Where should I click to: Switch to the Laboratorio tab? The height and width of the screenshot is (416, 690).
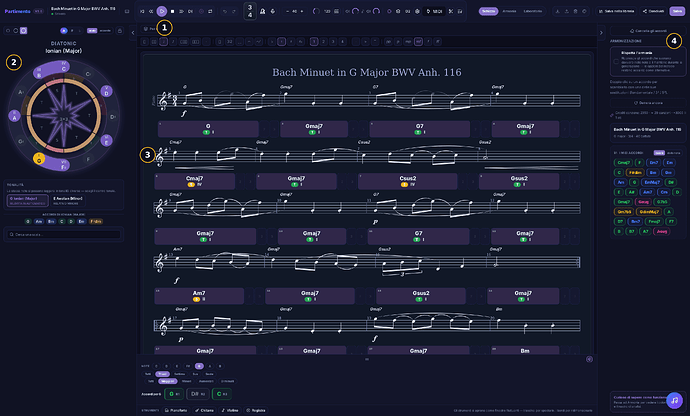click(532, 11)
